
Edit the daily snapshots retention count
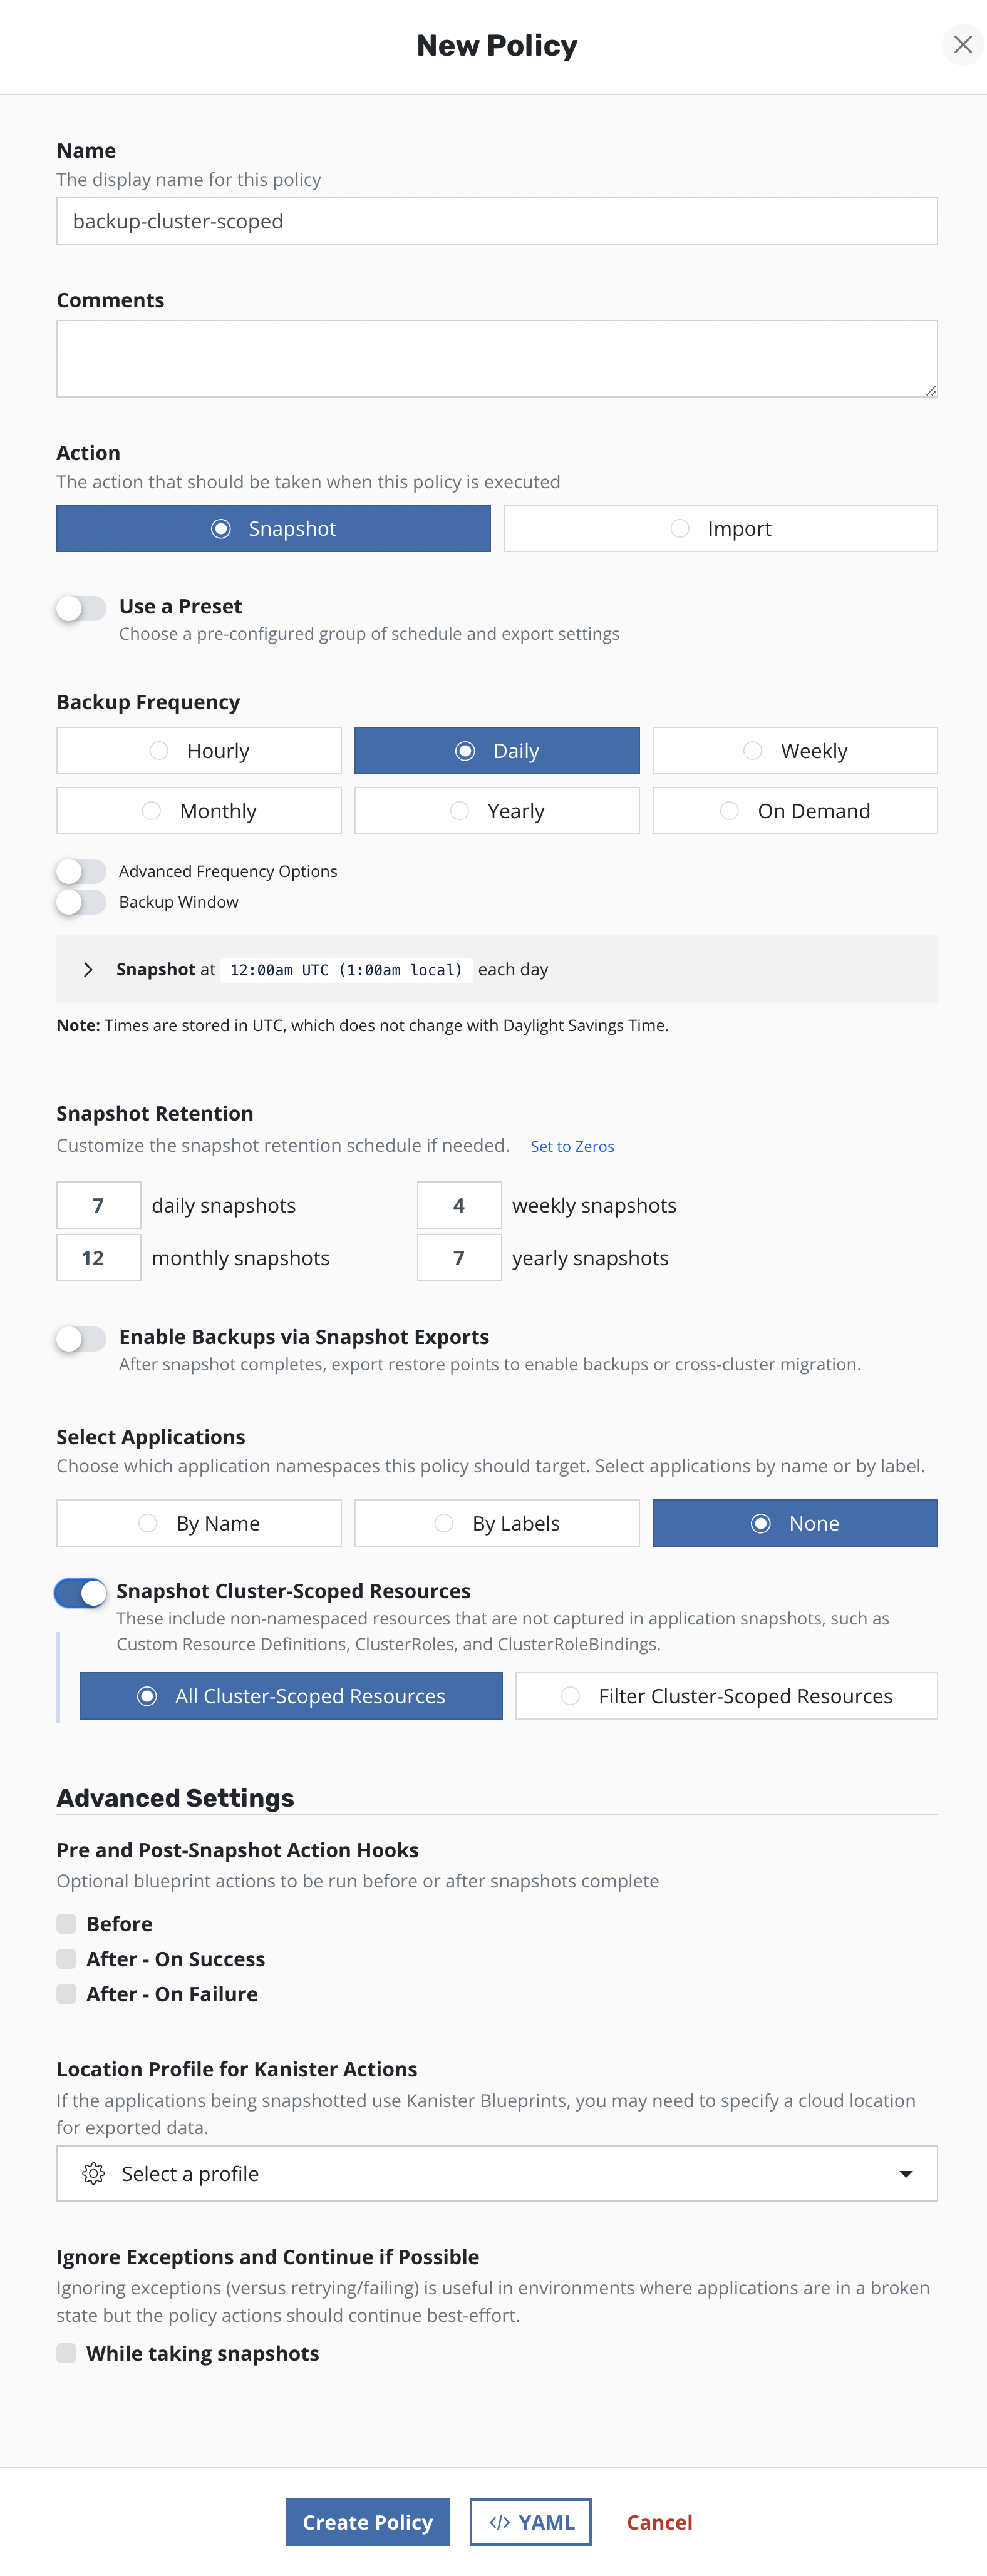tap(98, 1204)
